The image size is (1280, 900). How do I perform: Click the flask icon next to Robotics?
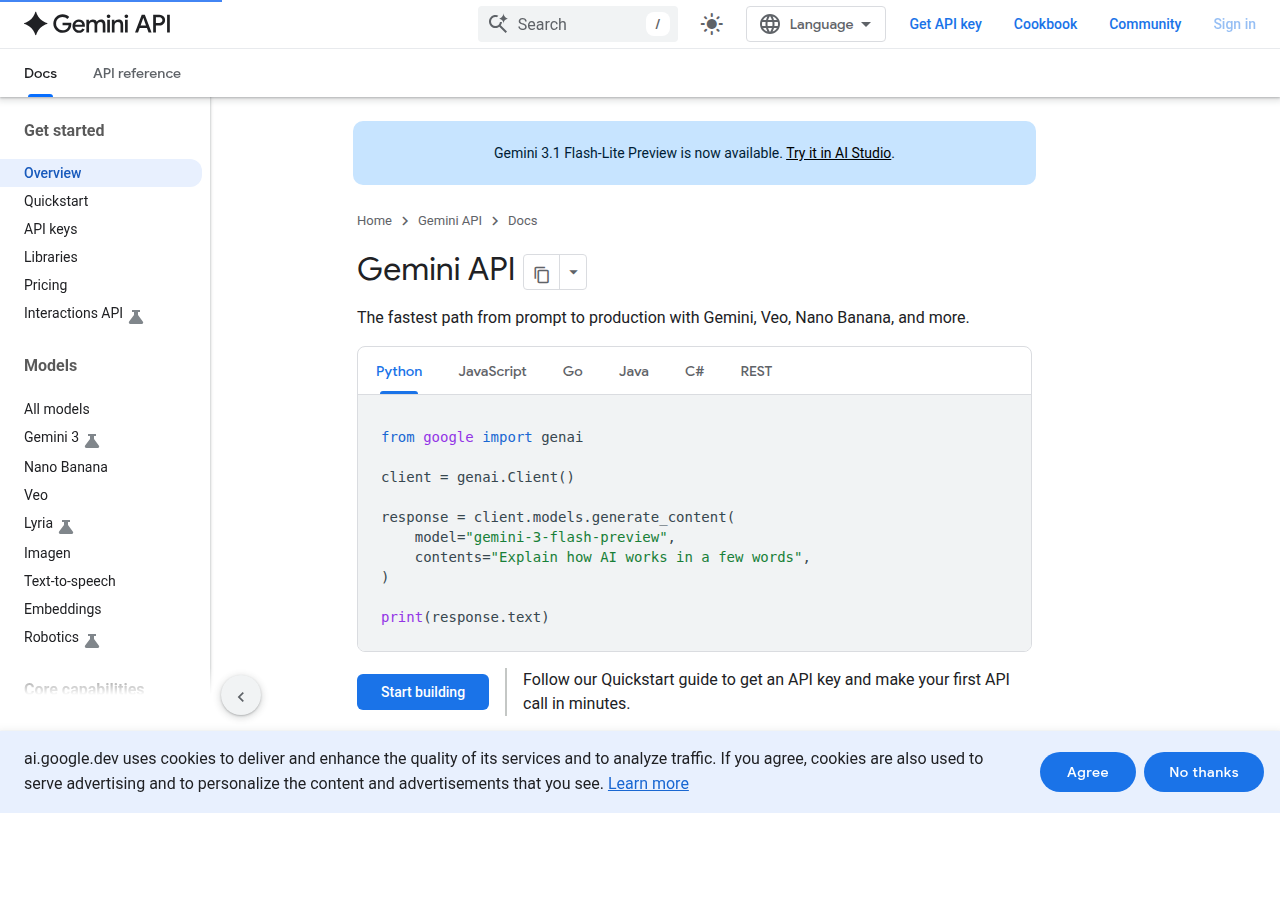click(x=92, y=640)
